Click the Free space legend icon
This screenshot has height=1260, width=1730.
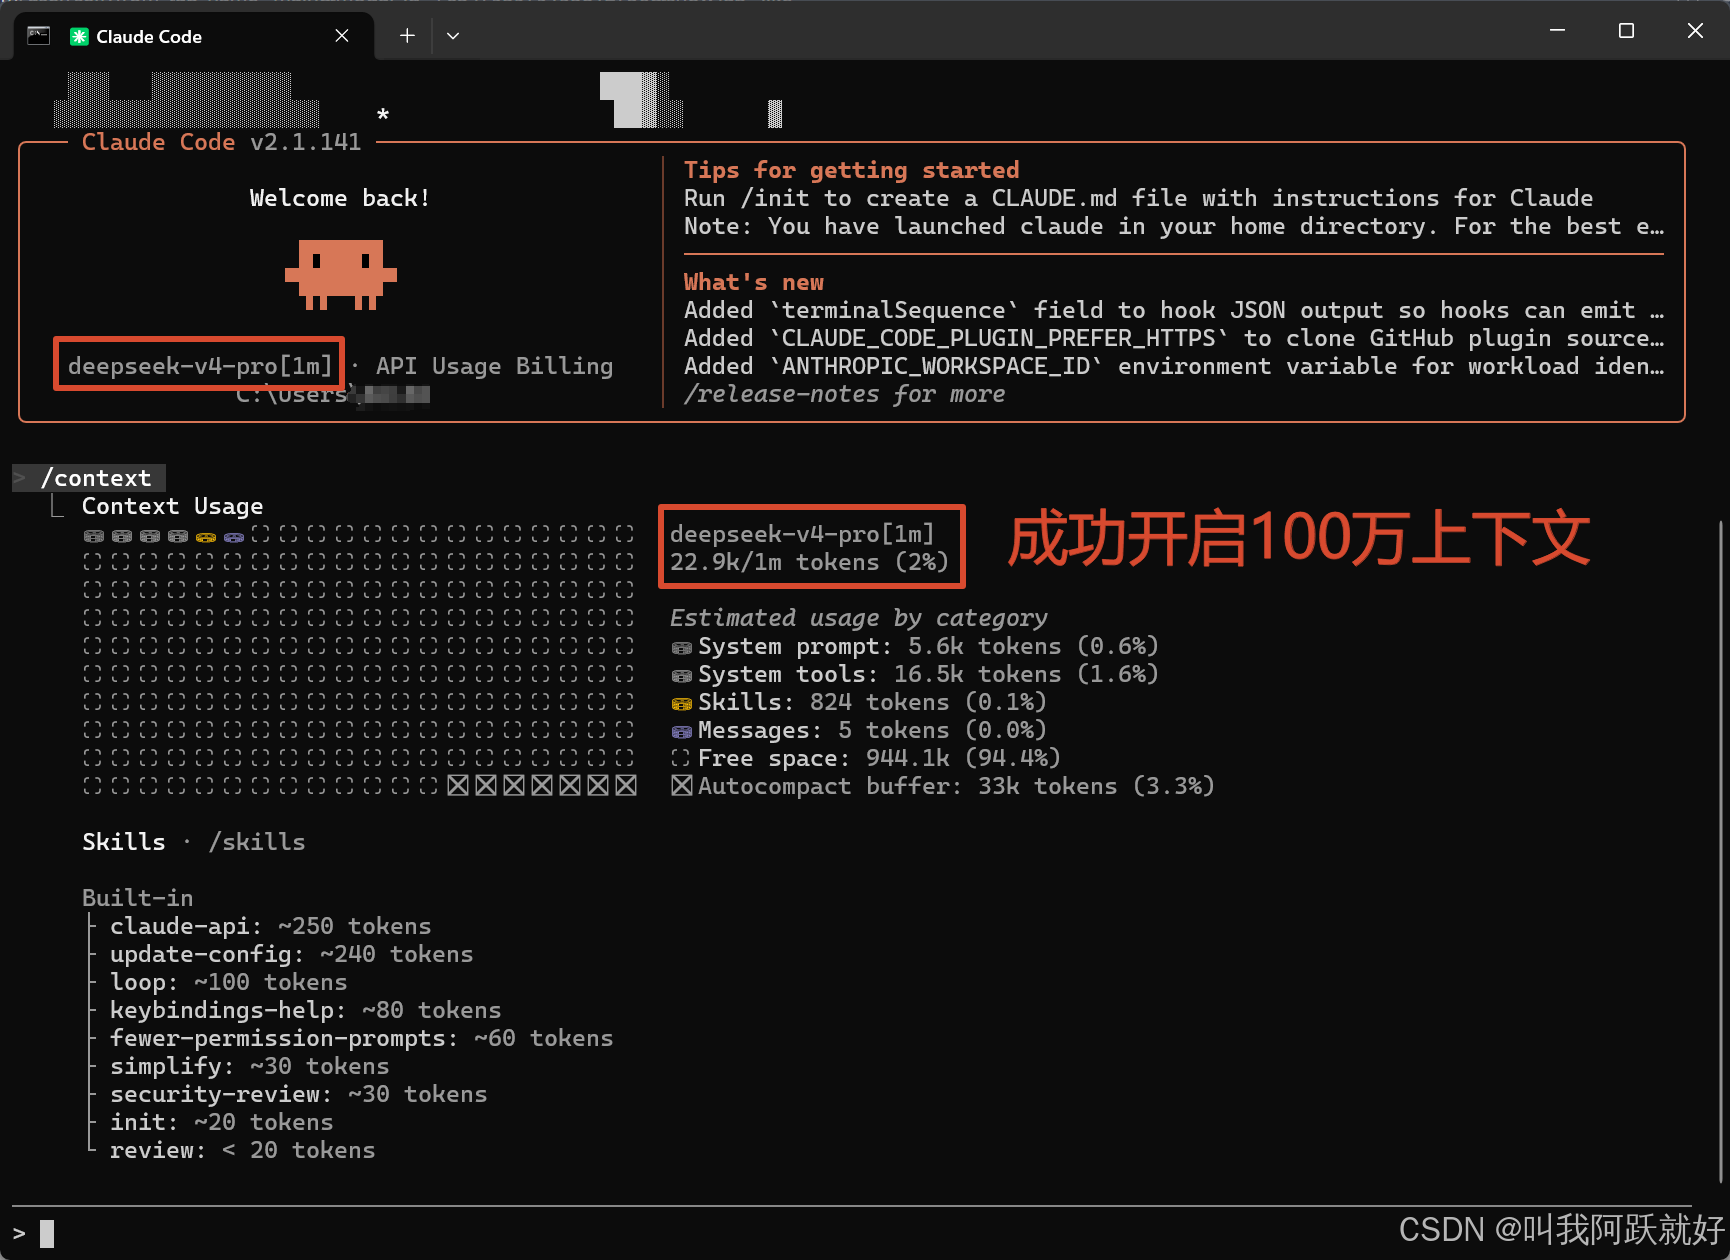(x=681, y=758)
